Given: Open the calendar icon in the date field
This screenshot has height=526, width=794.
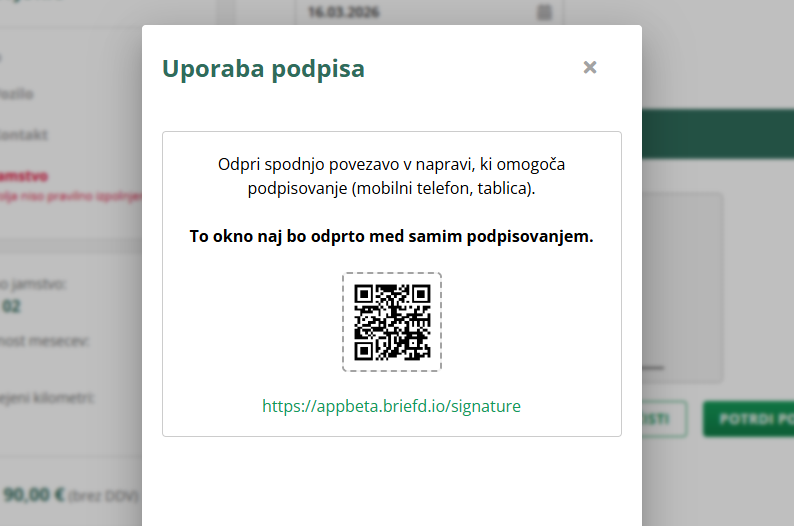Looking at the screenshot, I should click(544, 12).
